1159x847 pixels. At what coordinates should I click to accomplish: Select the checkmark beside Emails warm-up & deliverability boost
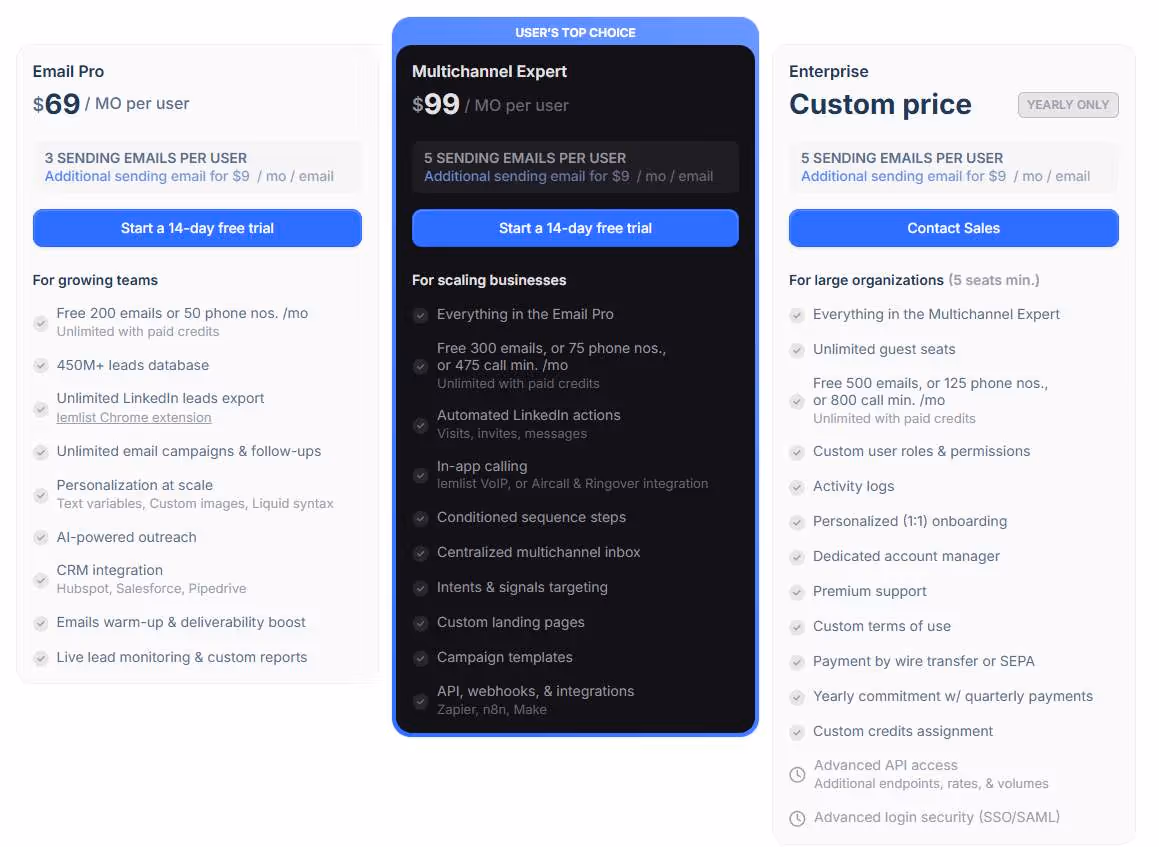[x=40, y=622]
